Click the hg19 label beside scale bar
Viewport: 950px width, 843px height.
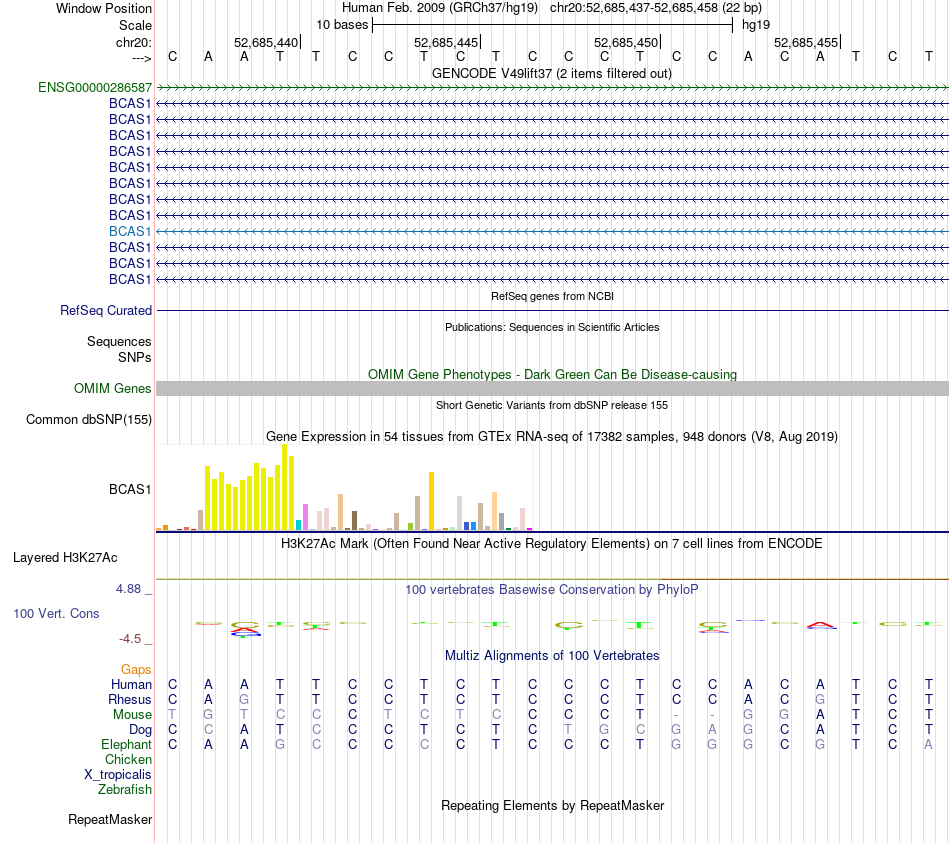pyautogui.click(x=756, y=25)
